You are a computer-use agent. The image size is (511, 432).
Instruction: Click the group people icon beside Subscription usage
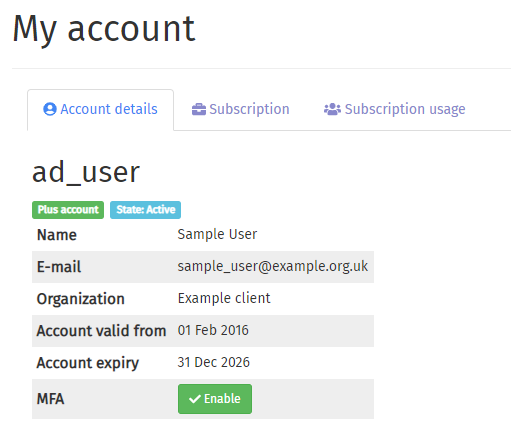click(332, 109)
